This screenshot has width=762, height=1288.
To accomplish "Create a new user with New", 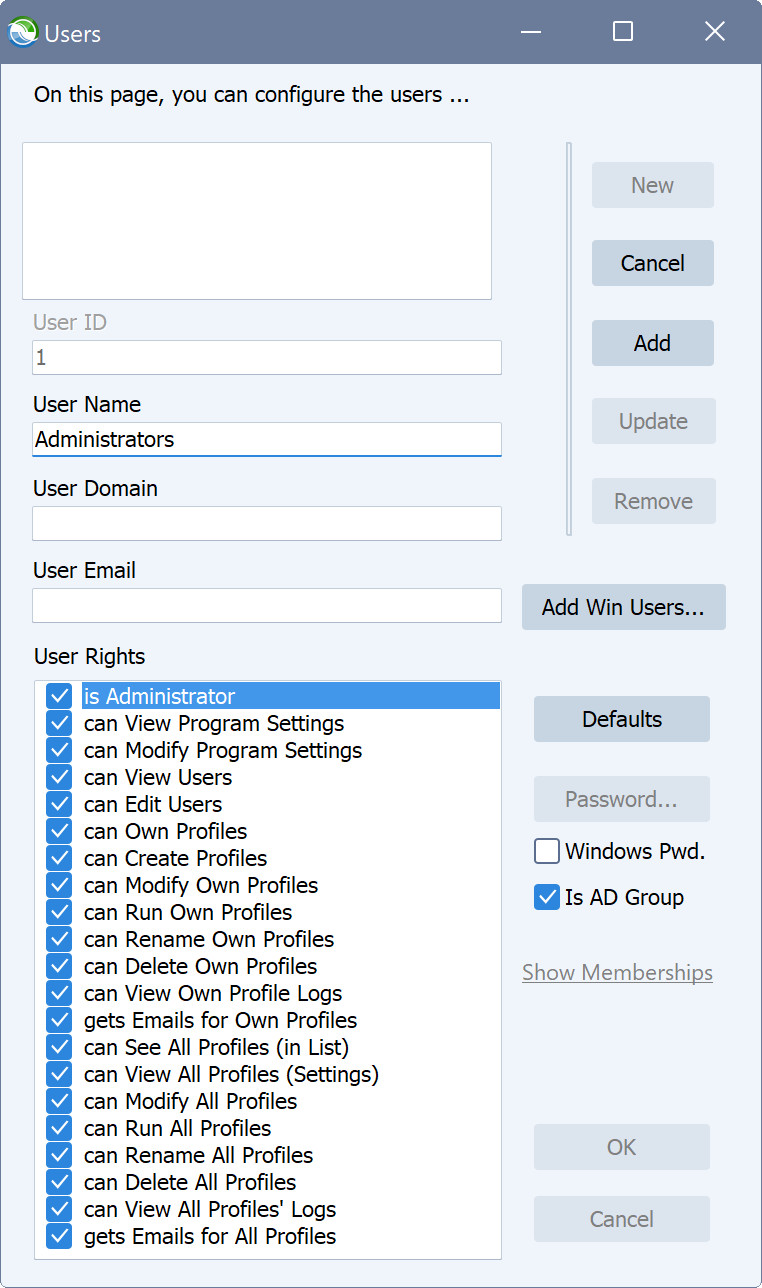I will coord(652,185).
